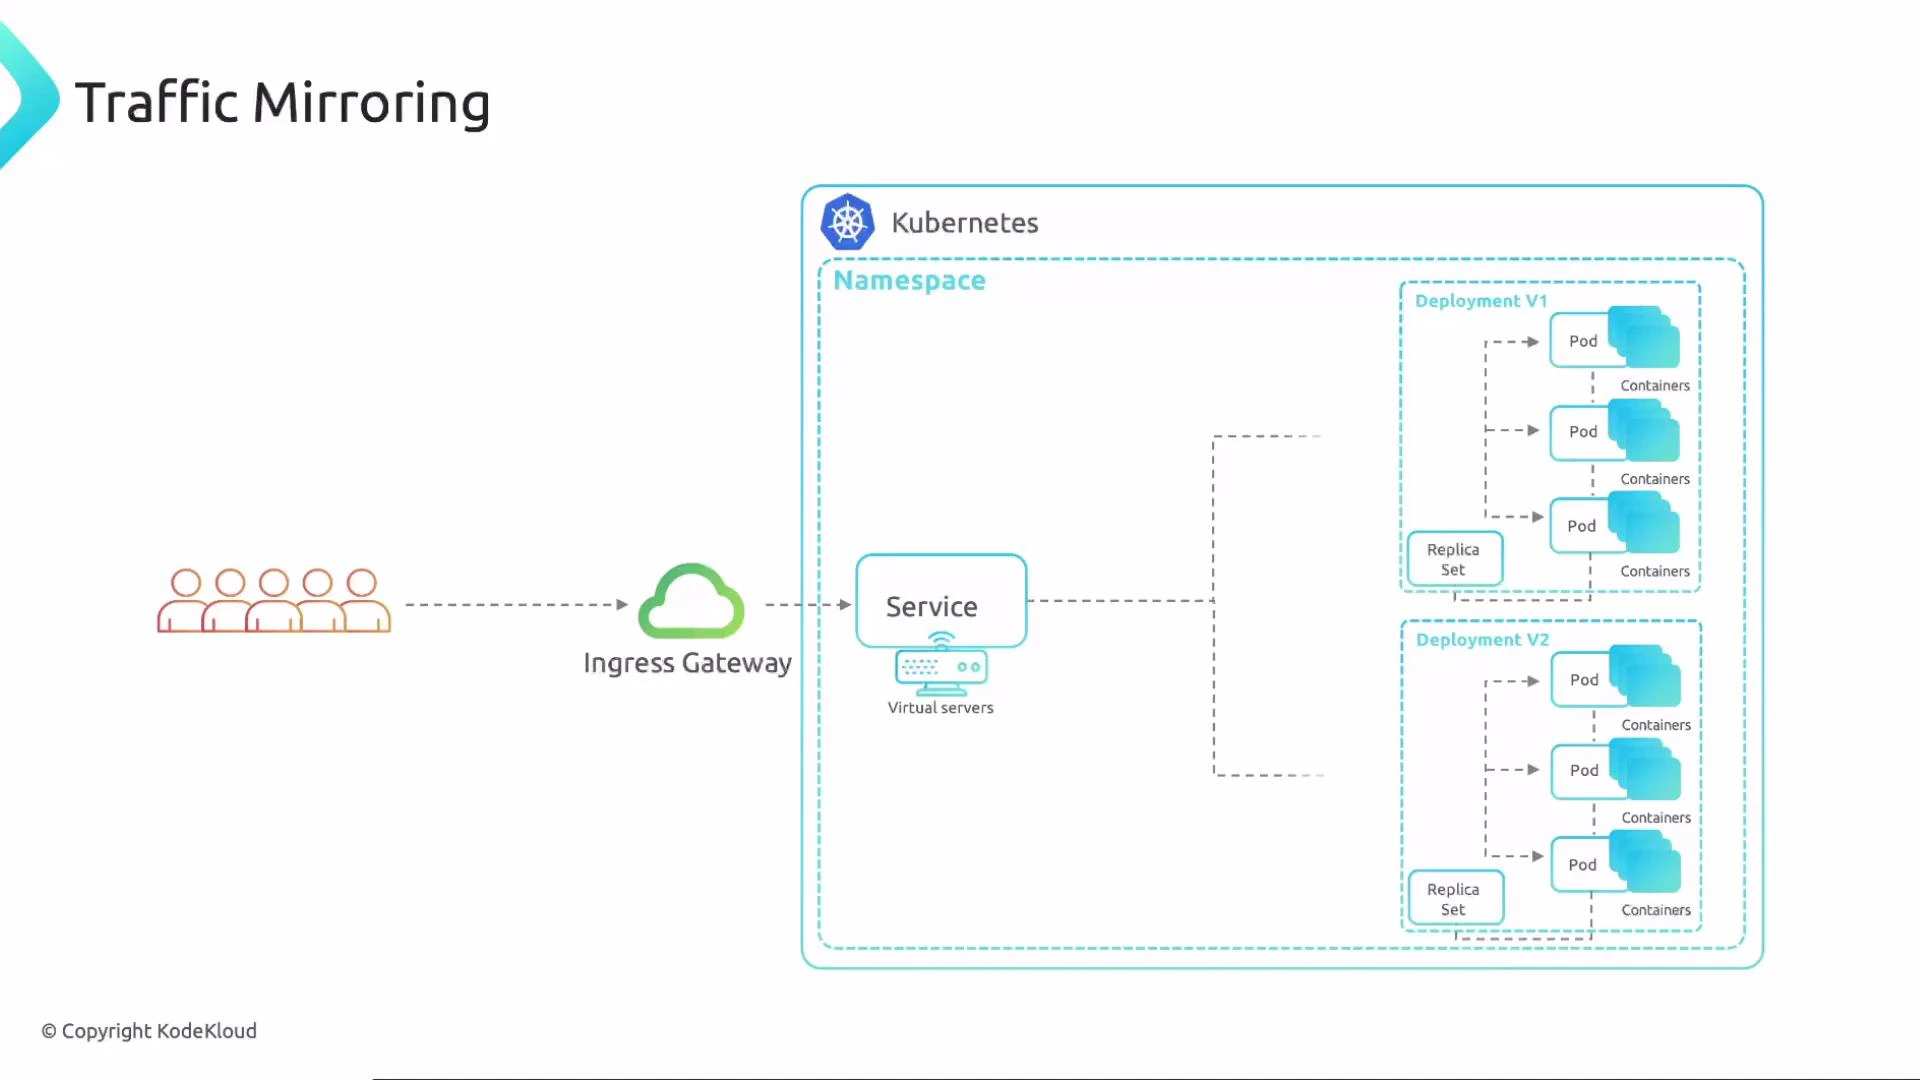Click the Ingress Gateway cloud icon
The height and width of the screenshot is (1080, 1920).
click(691, 601)
